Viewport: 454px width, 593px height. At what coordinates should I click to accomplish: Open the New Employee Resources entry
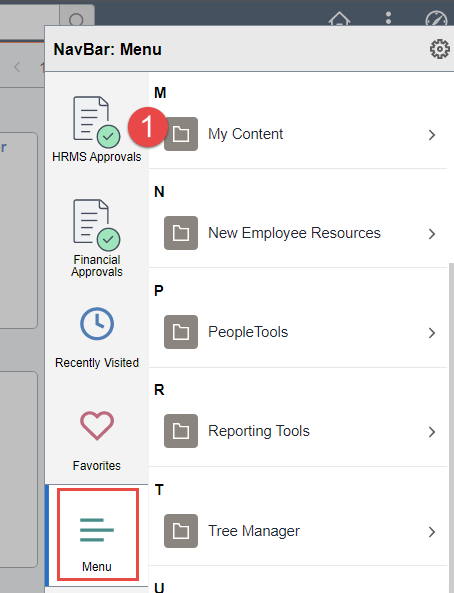point(298,233)
